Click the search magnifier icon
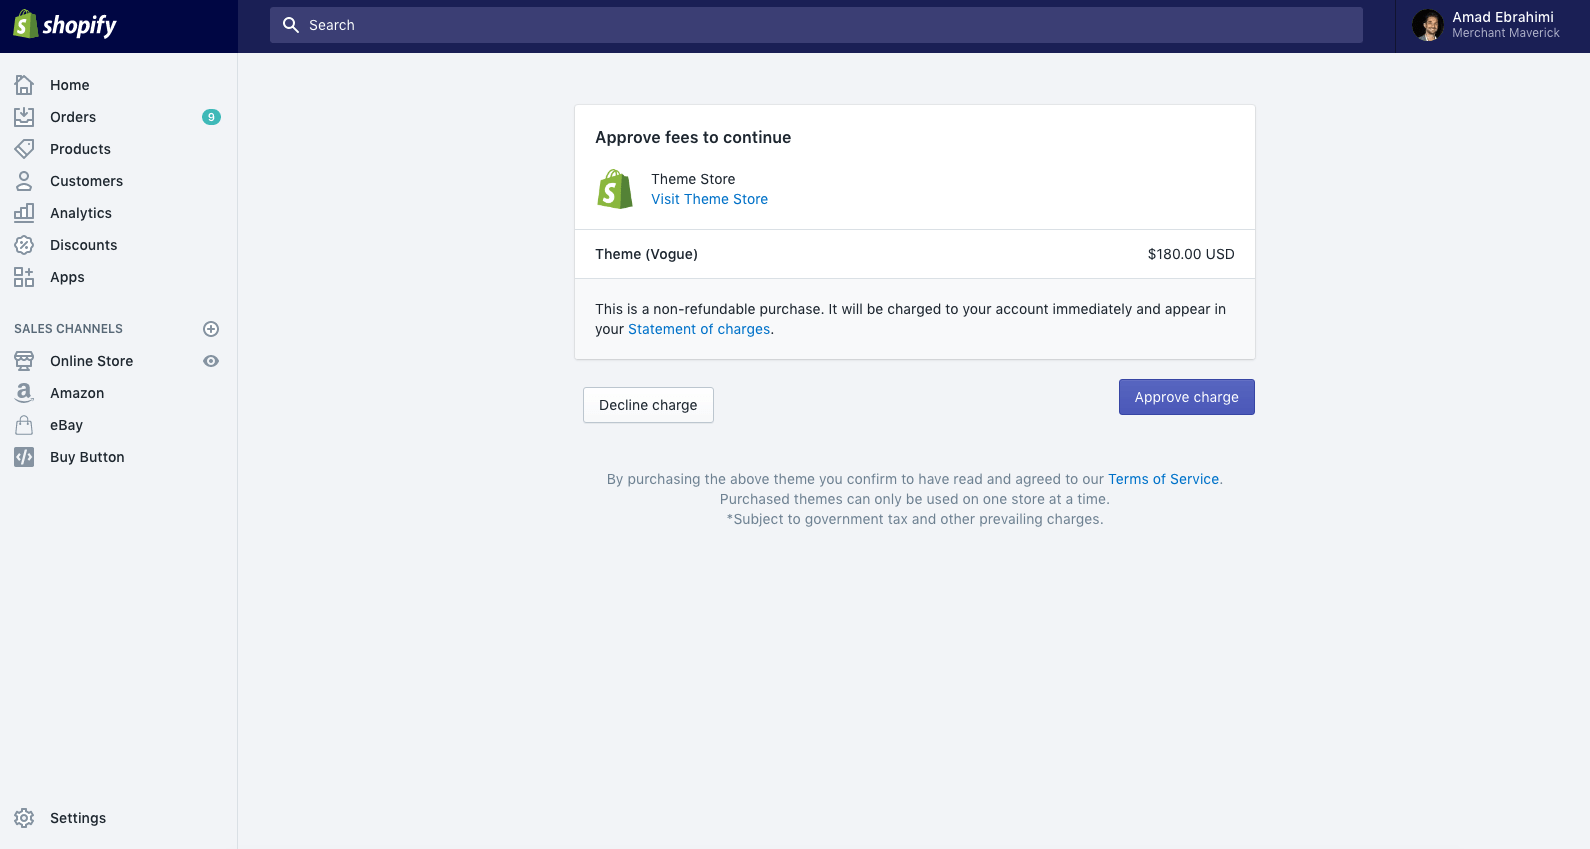This screenshot has width=1590, height=849. (291, 25)
